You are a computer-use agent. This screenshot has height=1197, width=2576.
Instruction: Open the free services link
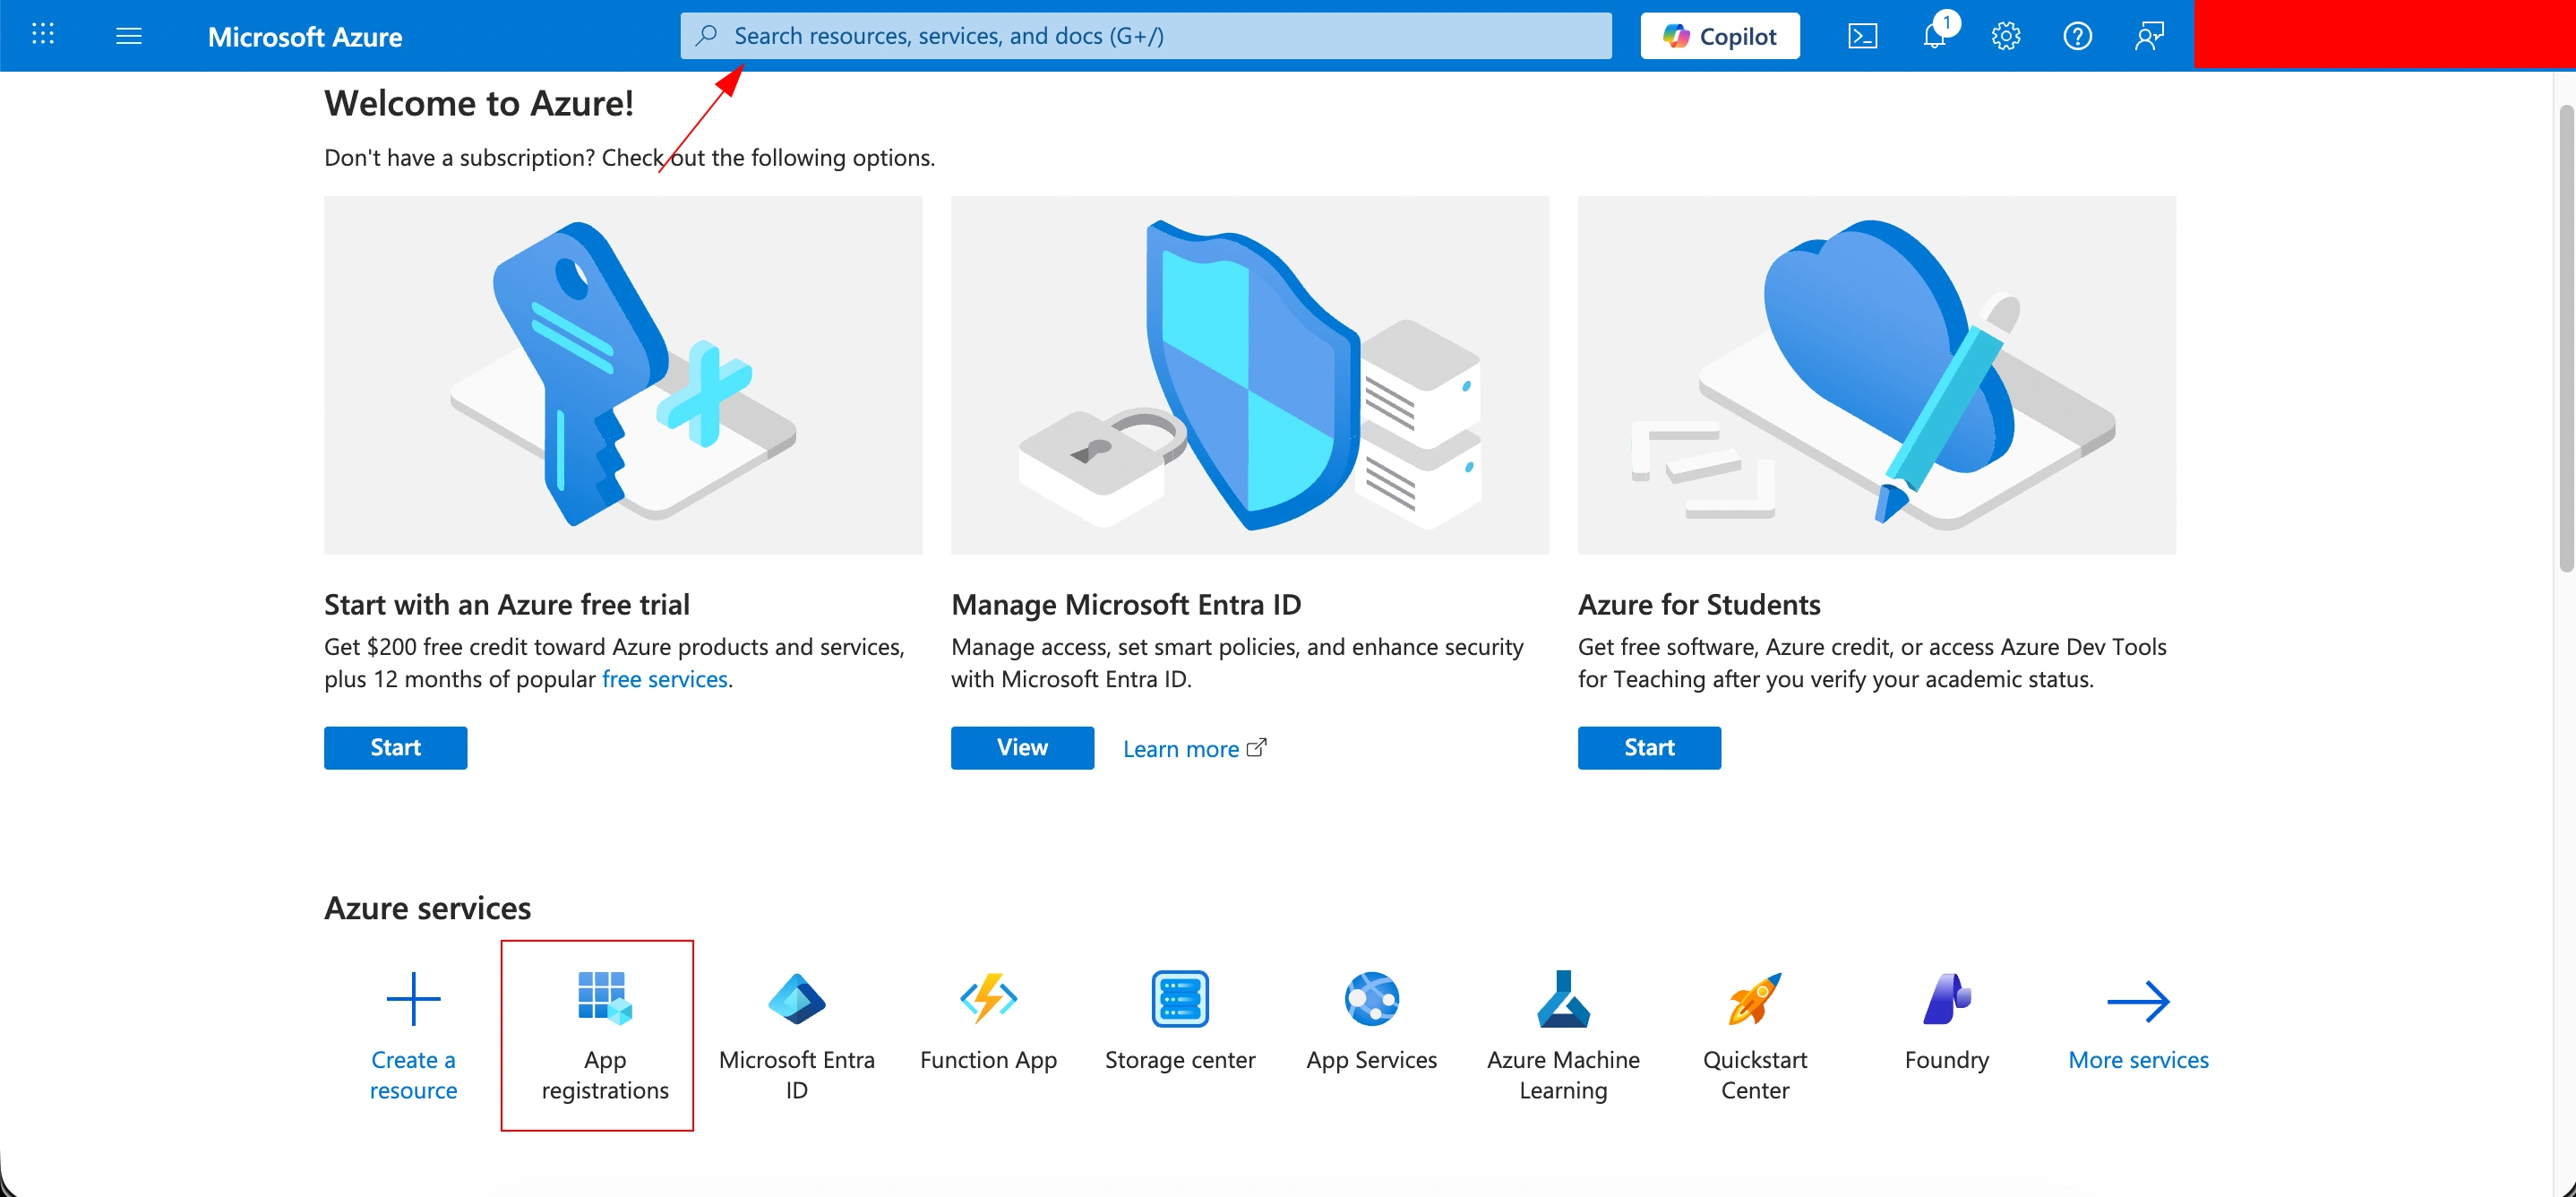pos(665,679)
